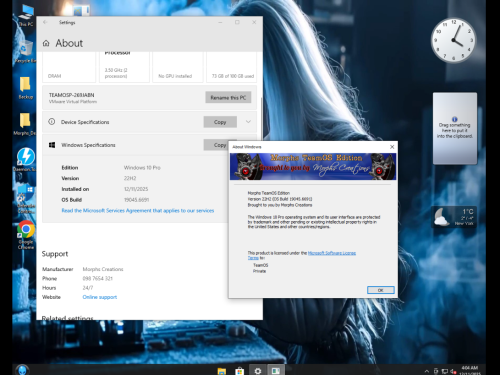Click the Settings back arrow
Image resolution: width=500 pixels, height=375 pixels.
click(x=45, y=22)
